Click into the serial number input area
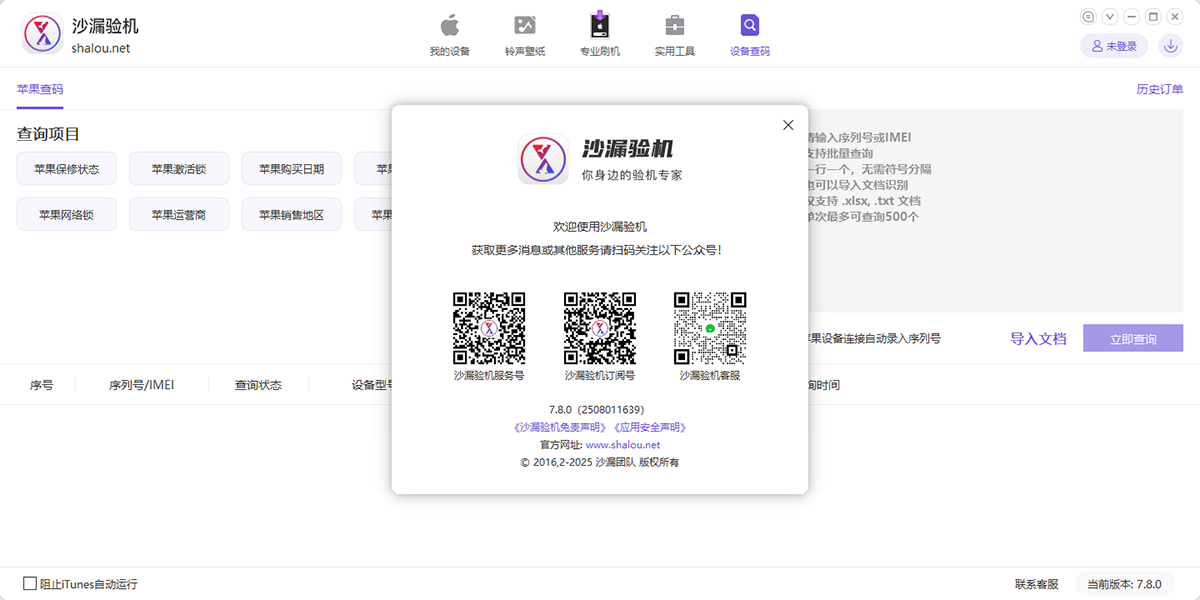 coord(996,210)
